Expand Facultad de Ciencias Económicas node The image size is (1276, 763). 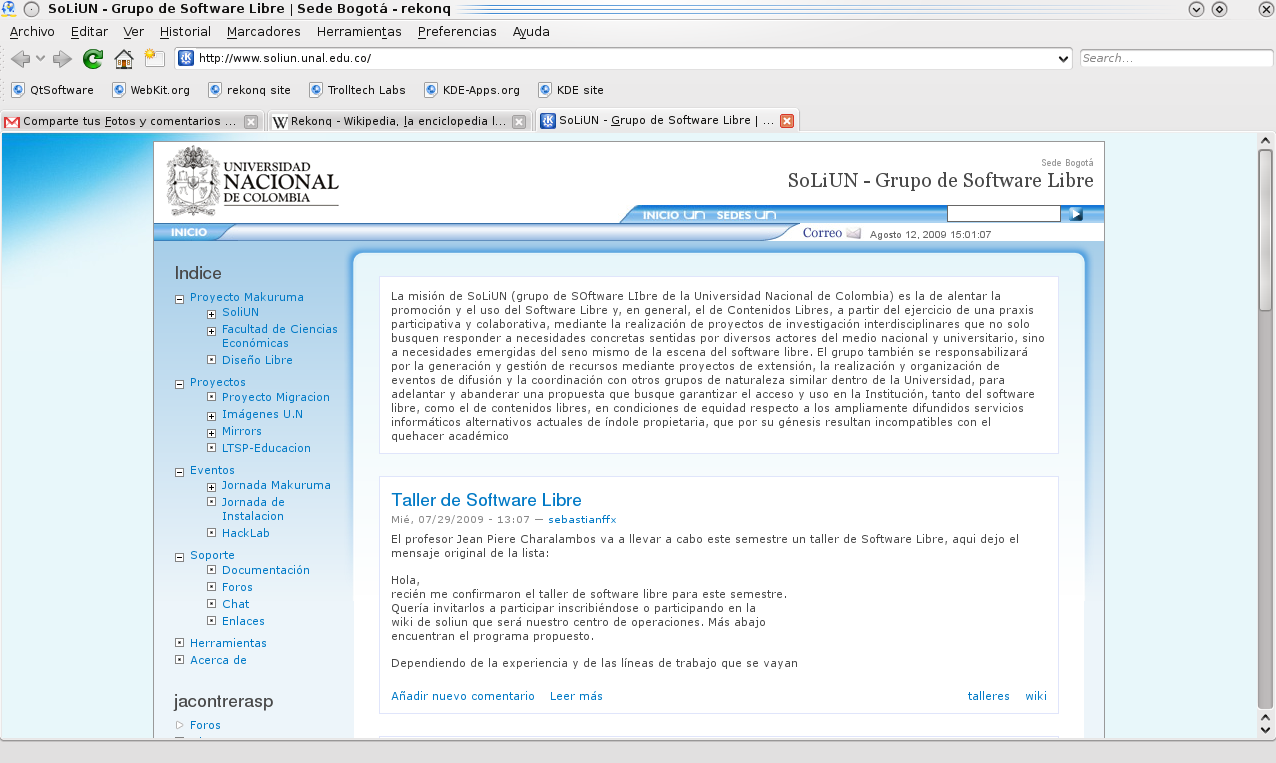[x=211, y=332]
